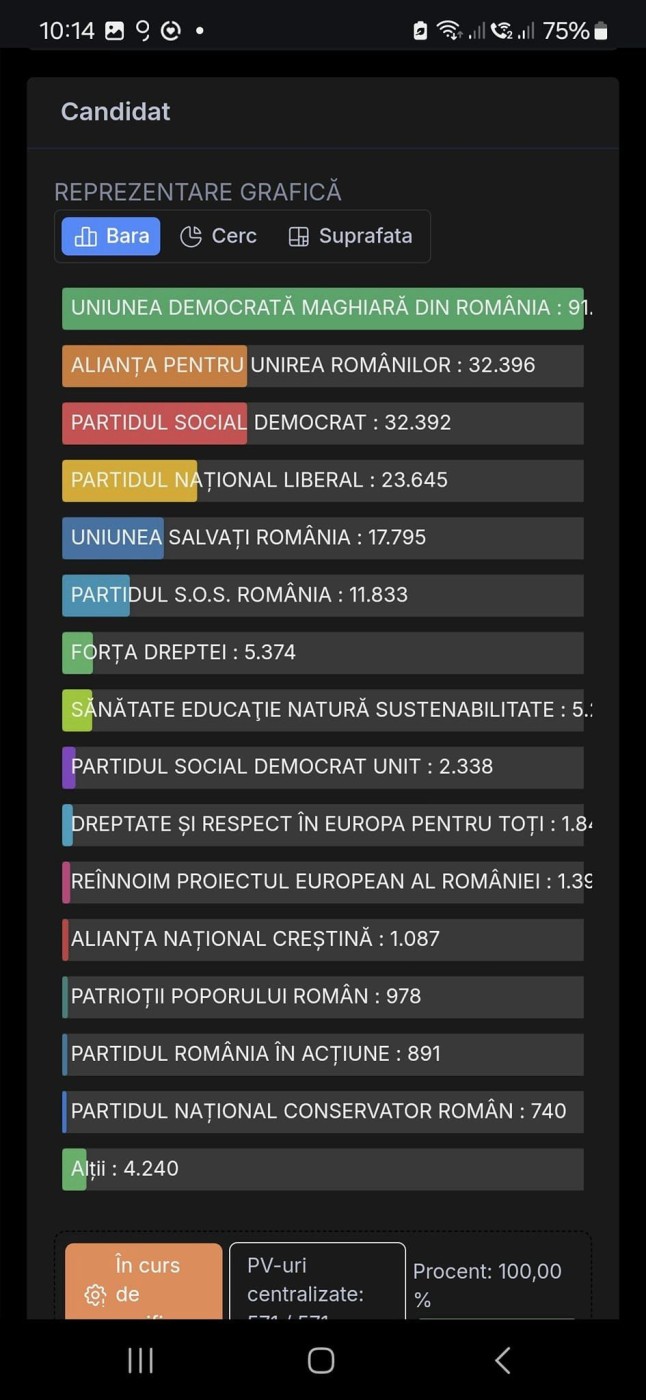Tap the Candidat section header
Viewport: 646px width, 1400px height.
tap(116, 112)
